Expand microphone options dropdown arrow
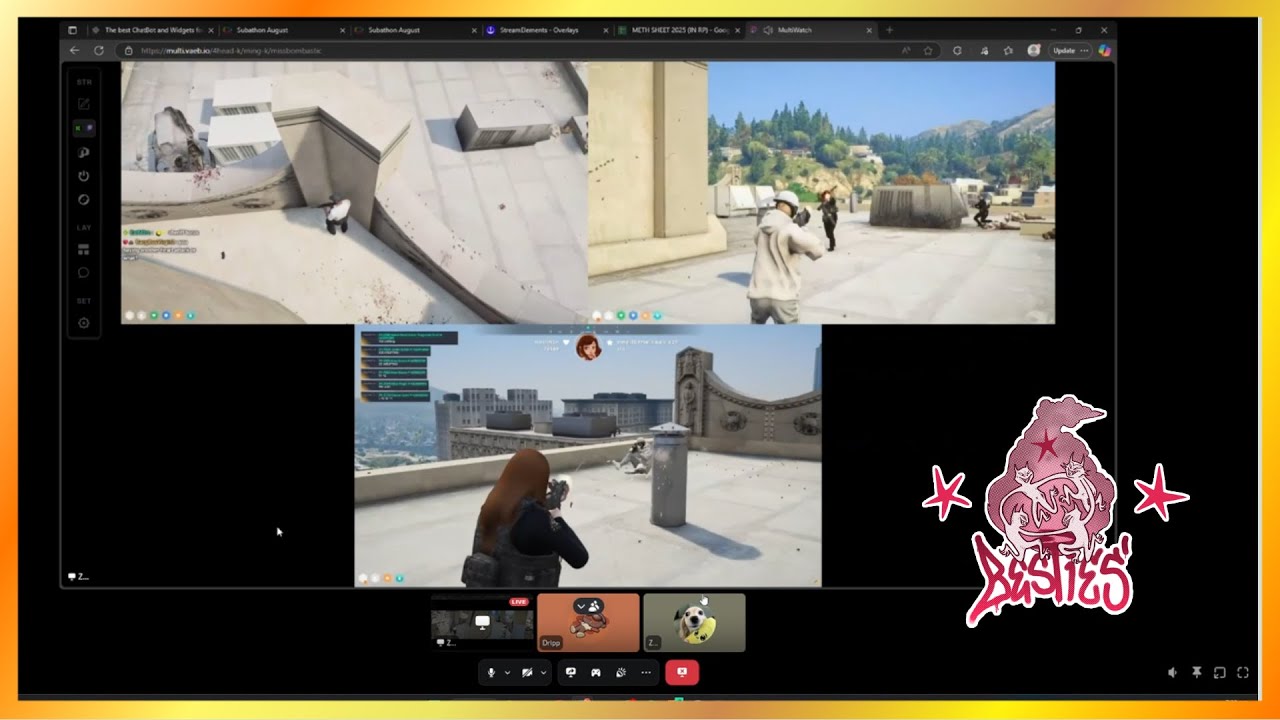This screenshot has width=1280, height=720. pos(507,673)
